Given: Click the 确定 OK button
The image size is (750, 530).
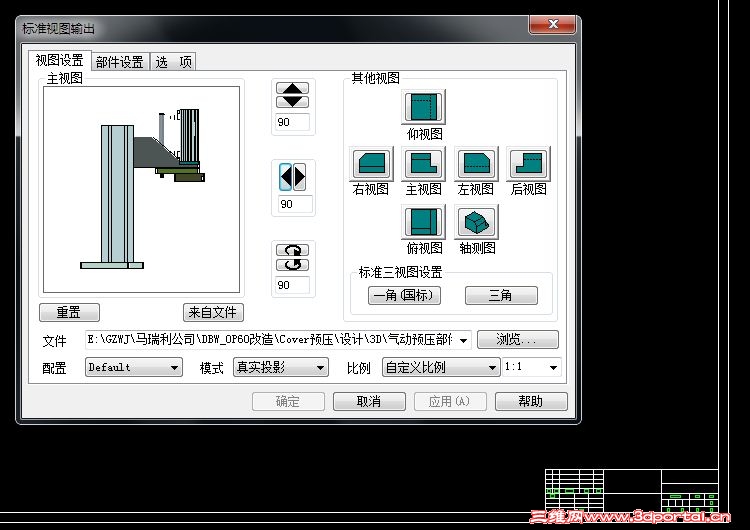Looking at the screenshot, I should (288, 401).
